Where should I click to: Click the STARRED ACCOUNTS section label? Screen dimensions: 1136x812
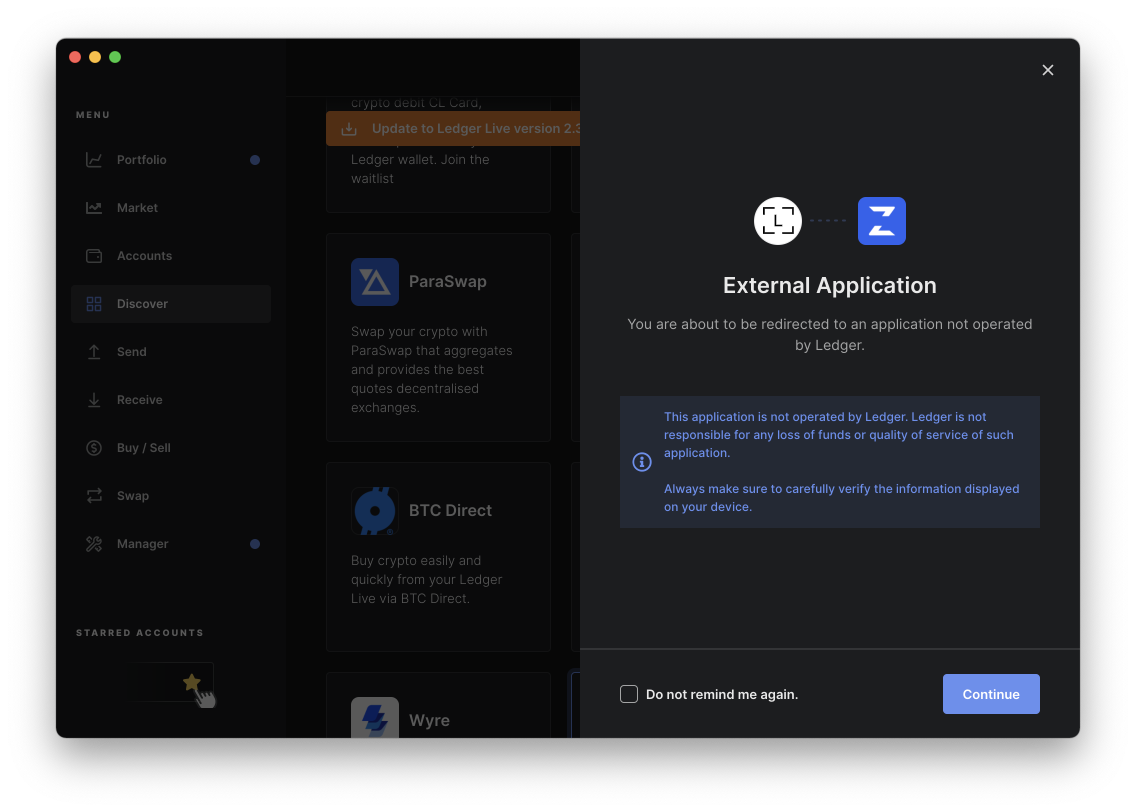(x=140, y=632)
